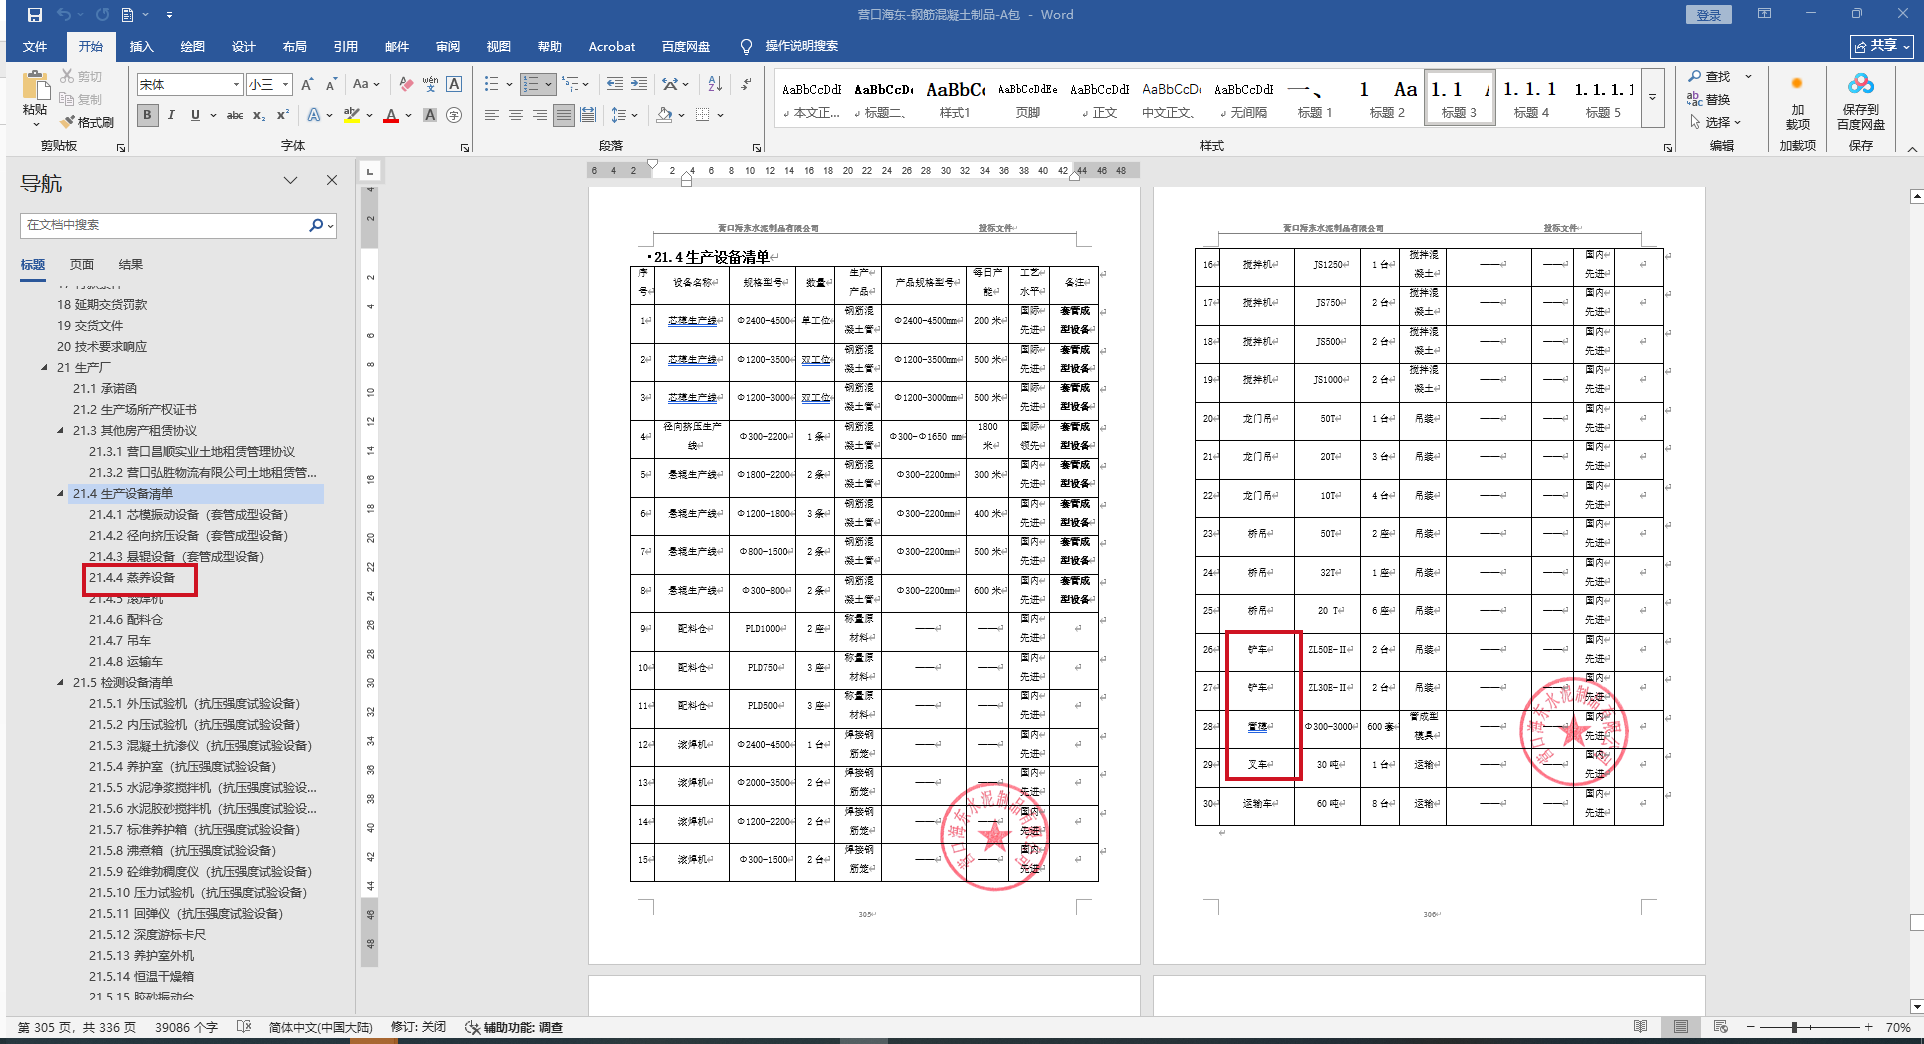The height and width of the screenshot is (1044, 1924).
Task: Toggle Italic formatting
Action: (171, 115)
